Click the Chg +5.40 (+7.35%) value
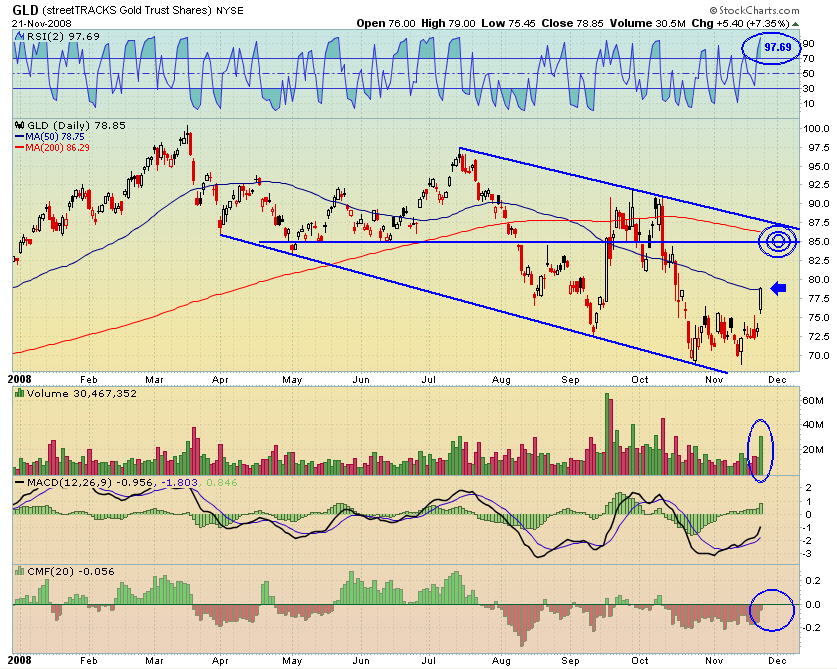The height and width of the screenshot is (669, 837). [x=740, y=23]
